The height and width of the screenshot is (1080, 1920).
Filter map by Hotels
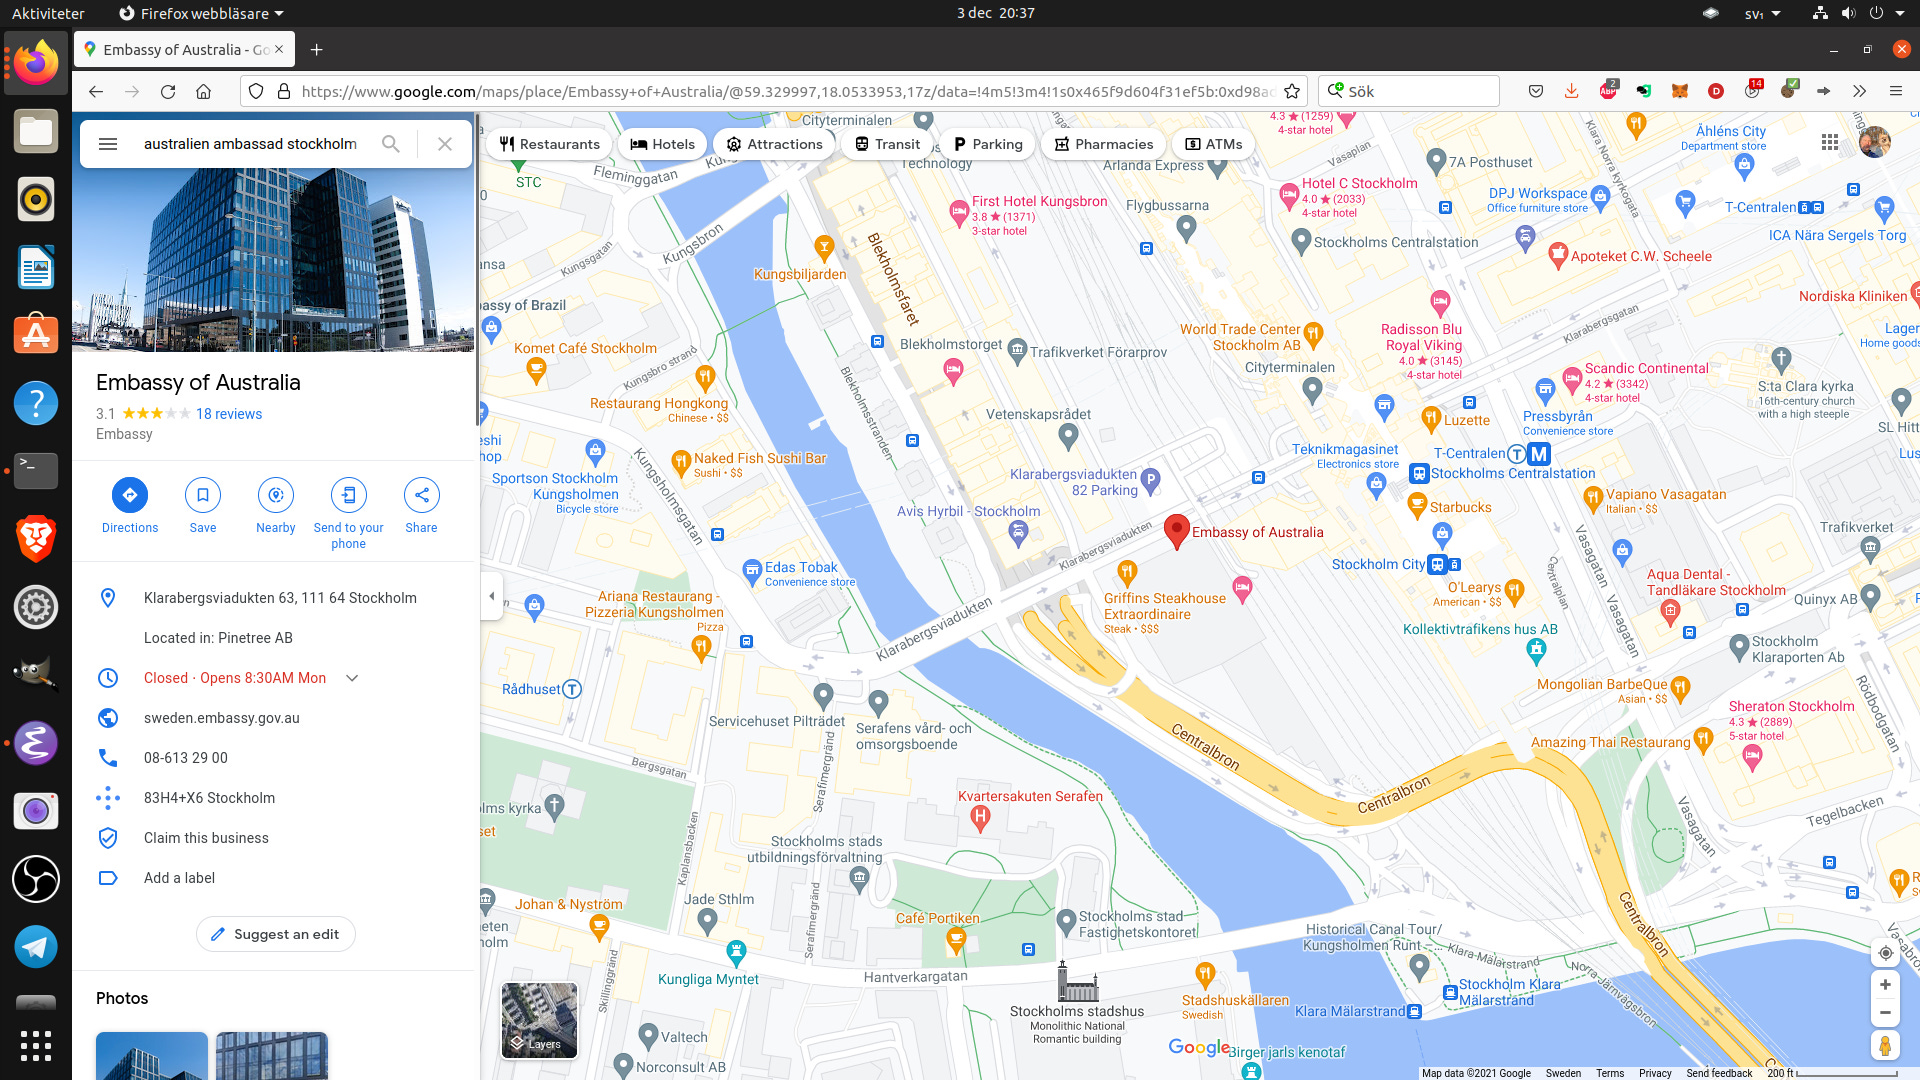tap(663, 144)
